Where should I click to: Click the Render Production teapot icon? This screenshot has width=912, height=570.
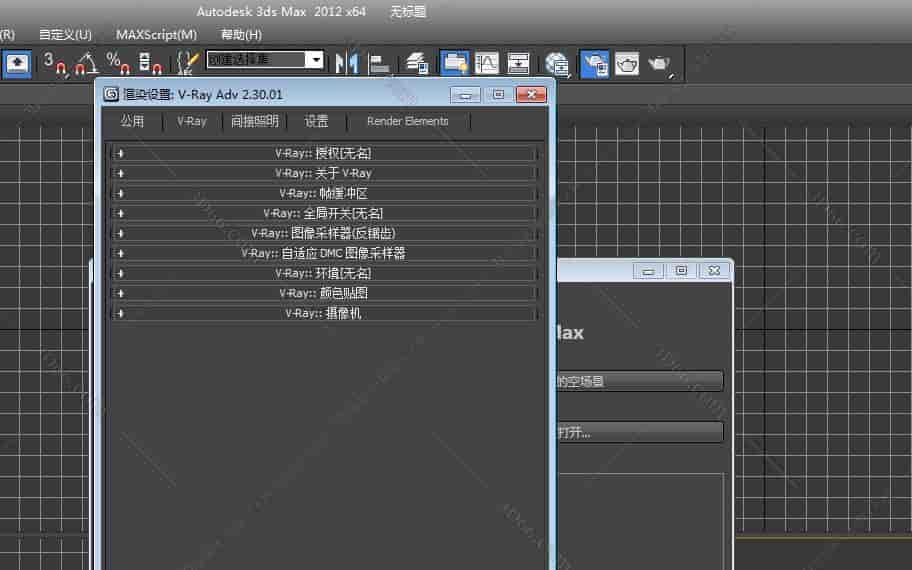[x=659, y=63]
